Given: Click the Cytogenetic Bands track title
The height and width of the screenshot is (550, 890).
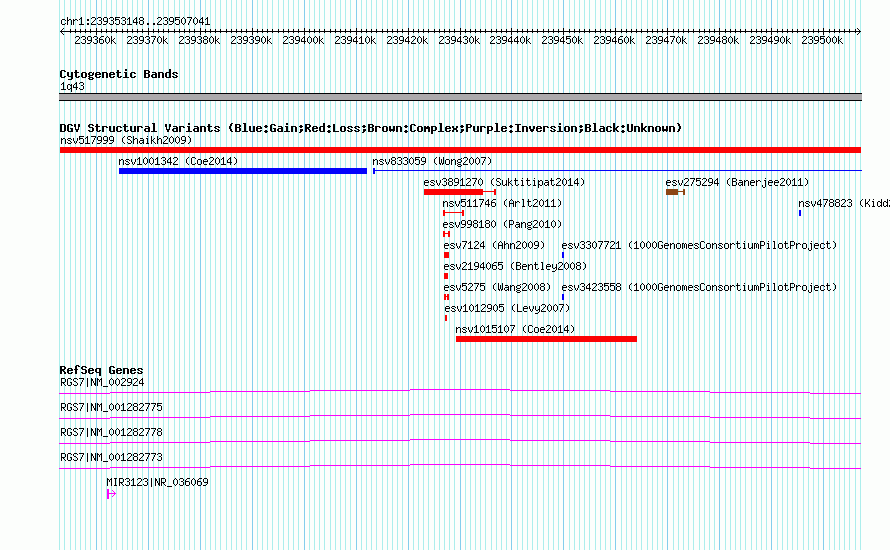Looking at the screenshot, I should (119, 74).
